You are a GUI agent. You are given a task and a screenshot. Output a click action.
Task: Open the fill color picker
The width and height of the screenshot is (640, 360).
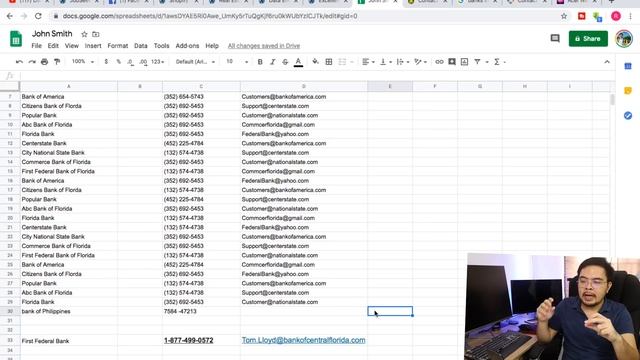point(316,62)
